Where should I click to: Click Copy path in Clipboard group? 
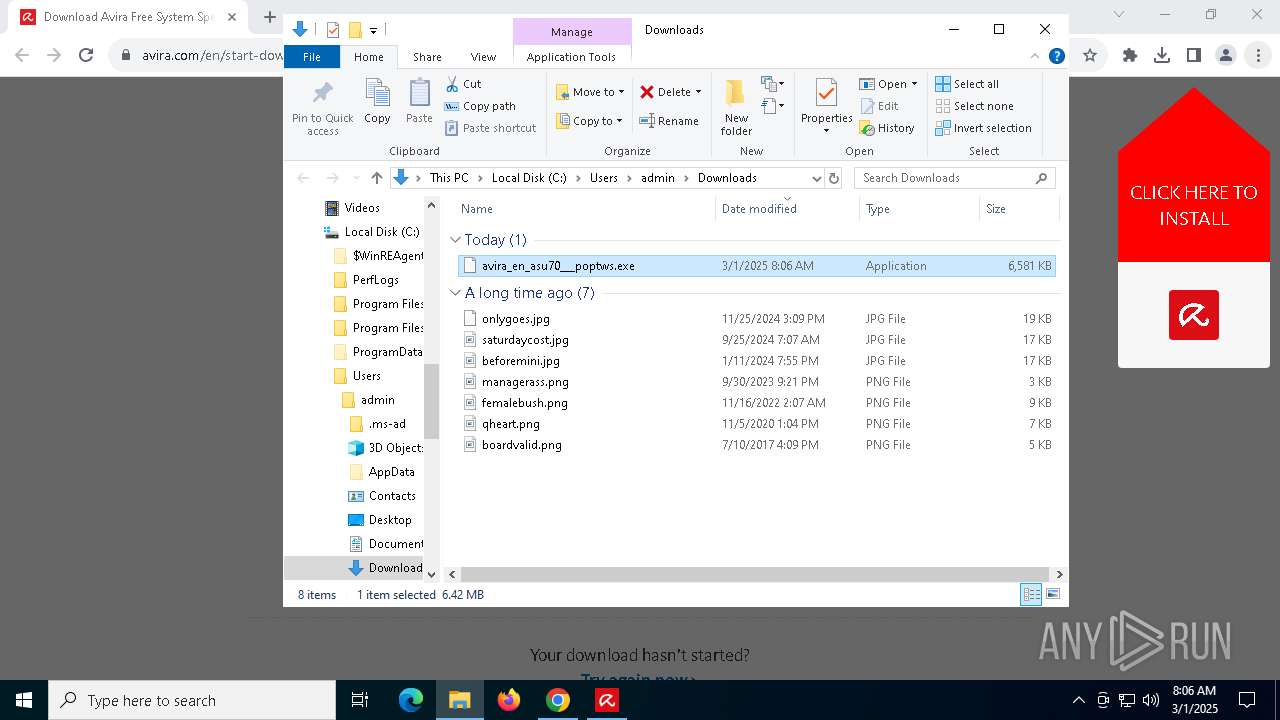pyautogui.click(x=480, y=106)
